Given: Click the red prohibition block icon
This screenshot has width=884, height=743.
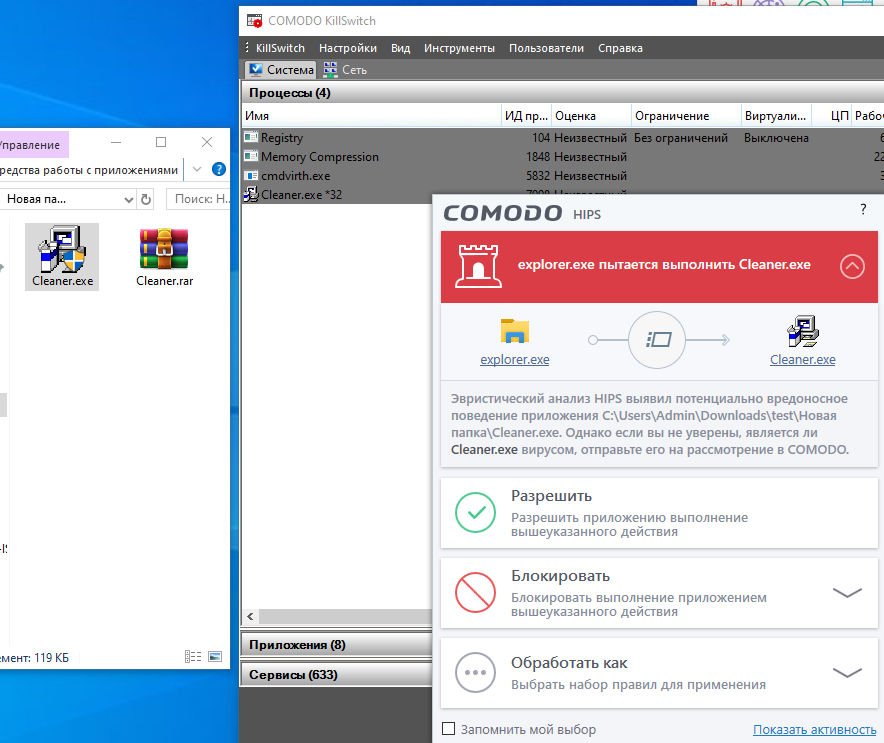Looking at the screenshot, I should [475, 592].
